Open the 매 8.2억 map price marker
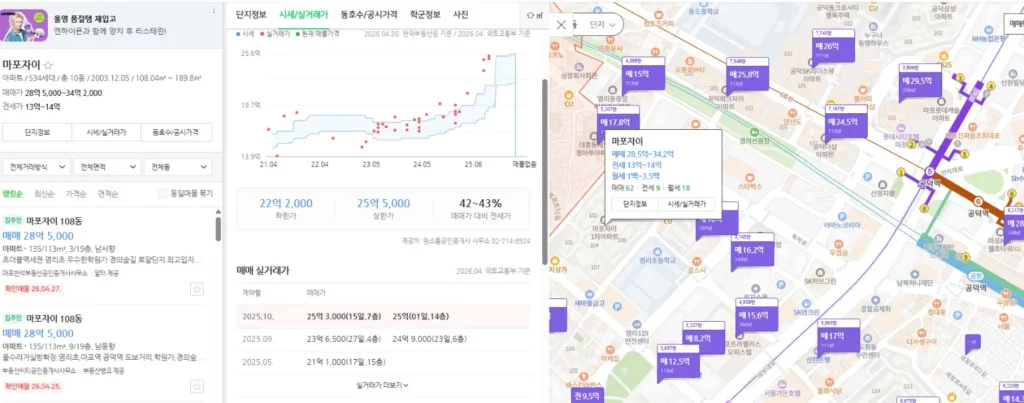Viewport: 1024px width, 403px height. pyautogui.click(x=703, y=337)
